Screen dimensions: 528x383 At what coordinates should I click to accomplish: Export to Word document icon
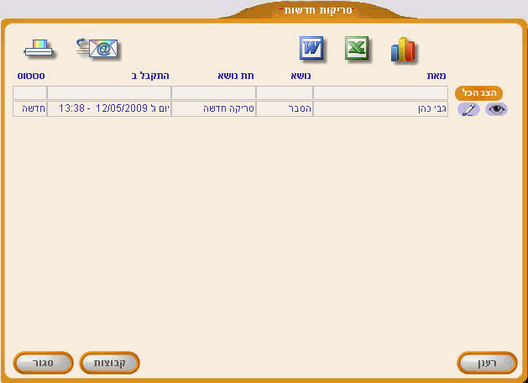312,49
